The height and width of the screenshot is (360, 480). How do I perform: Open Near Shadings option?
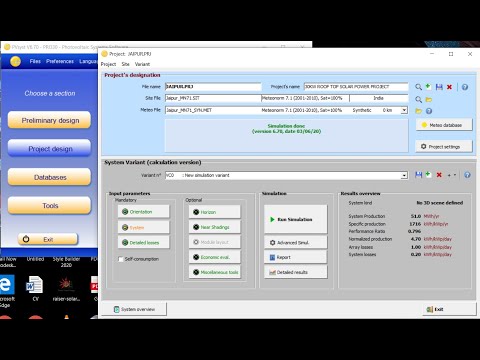[214, 227]
